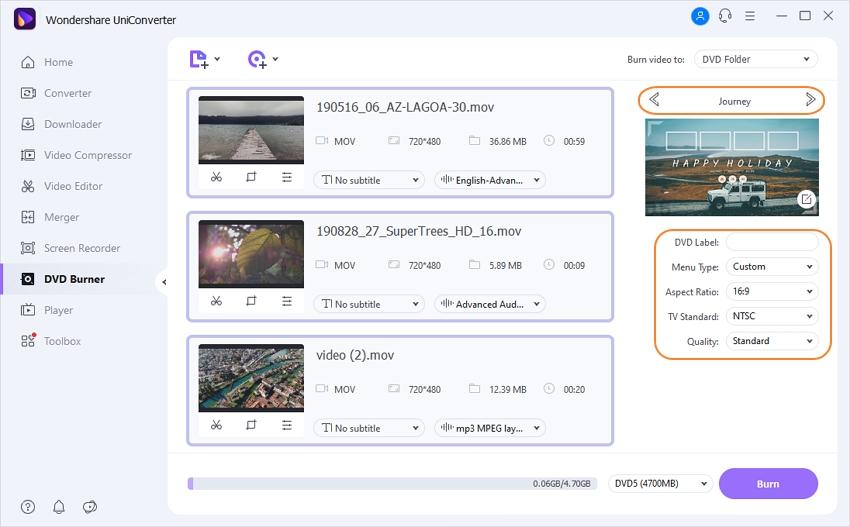Open English-Advan... audio track dropdown
This screenshot has width=850, height=527.
tap(490, 180)
